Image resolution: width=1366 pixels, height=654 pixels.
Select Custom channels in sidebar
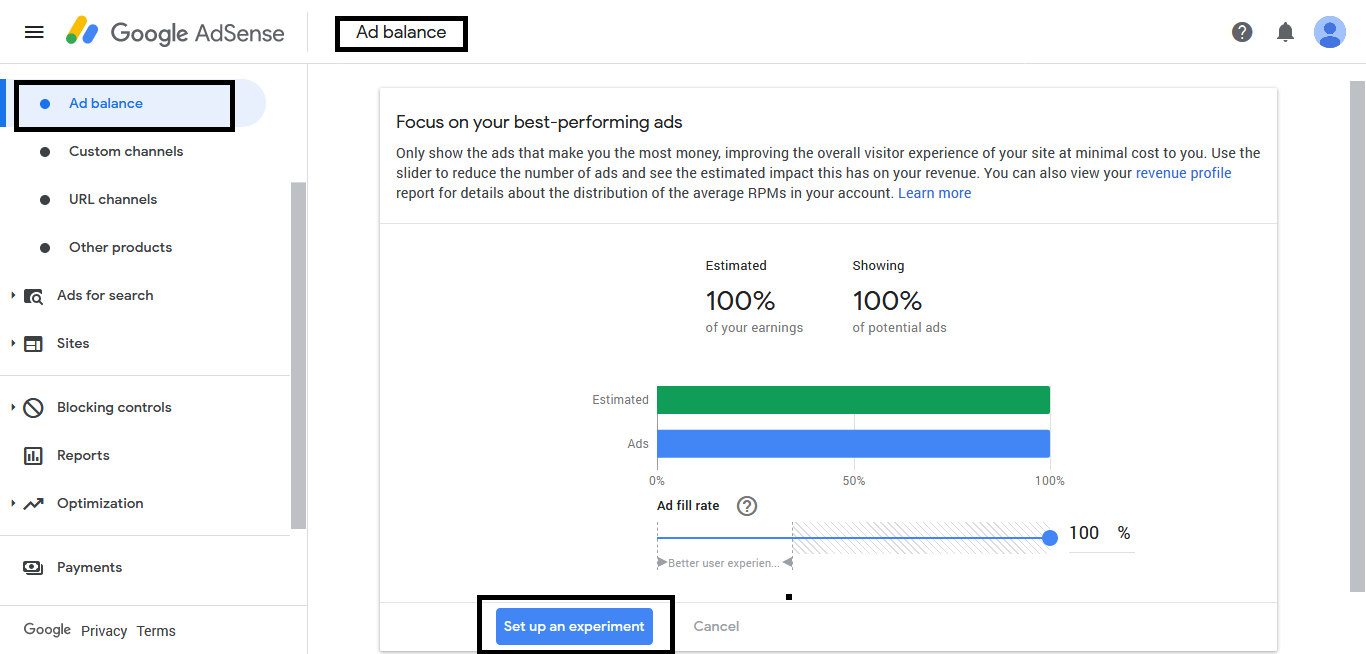pos(126,152)
